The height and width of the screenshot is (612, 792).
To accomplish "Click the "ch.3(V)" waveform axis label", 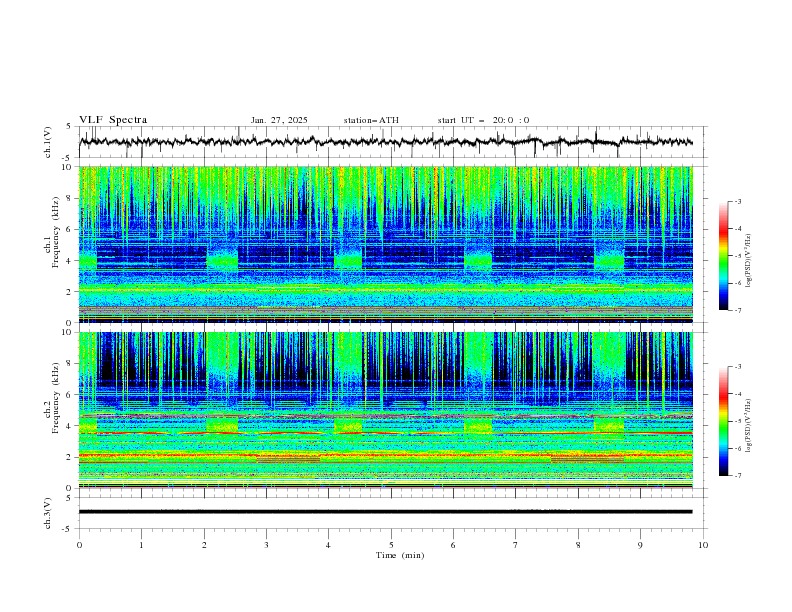I will [x=48, y=513].
